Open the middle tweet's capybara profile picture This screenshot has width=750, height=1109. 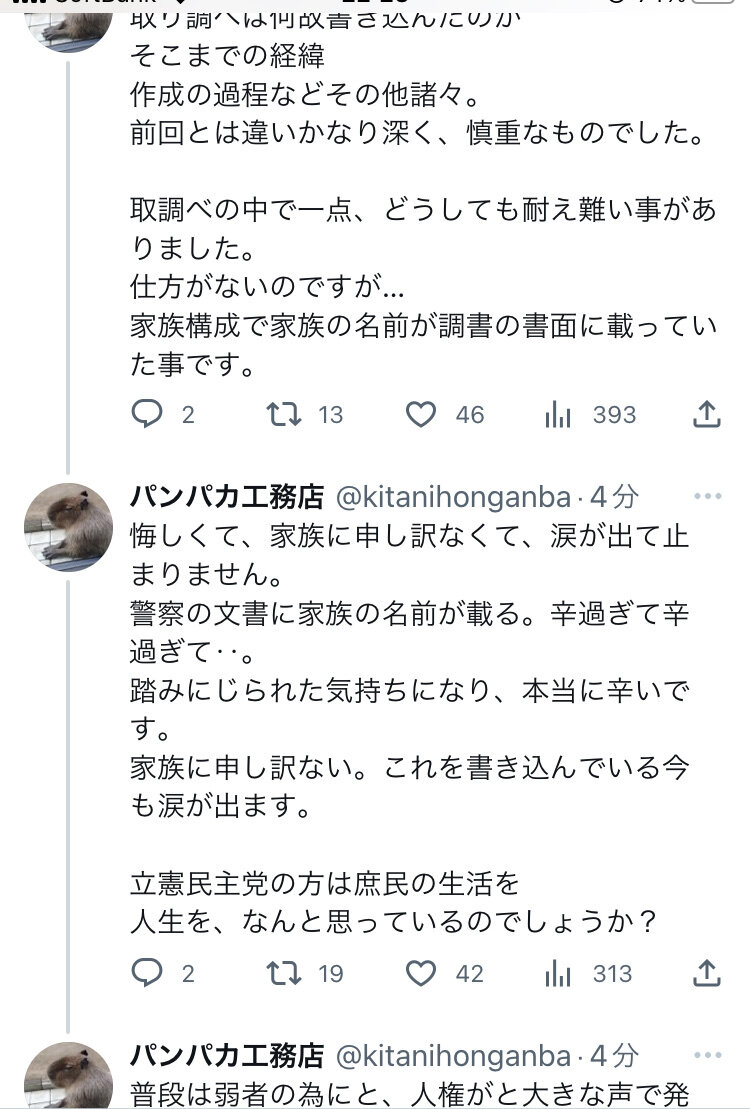[x=68, y=527]
